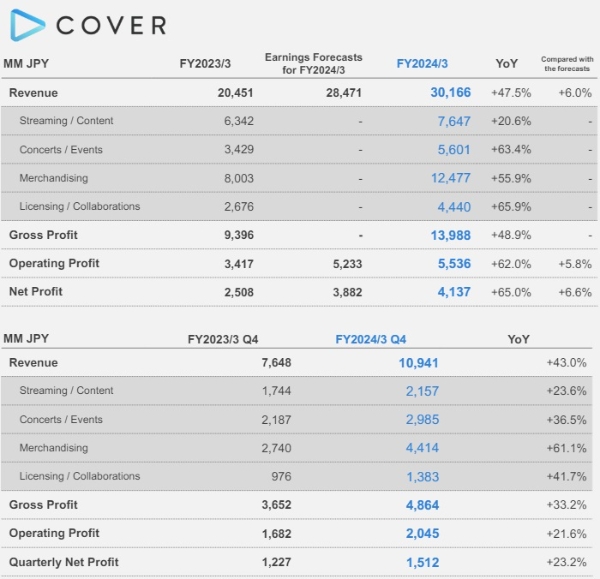Select the FY2023/3 column header

(205, 64)
